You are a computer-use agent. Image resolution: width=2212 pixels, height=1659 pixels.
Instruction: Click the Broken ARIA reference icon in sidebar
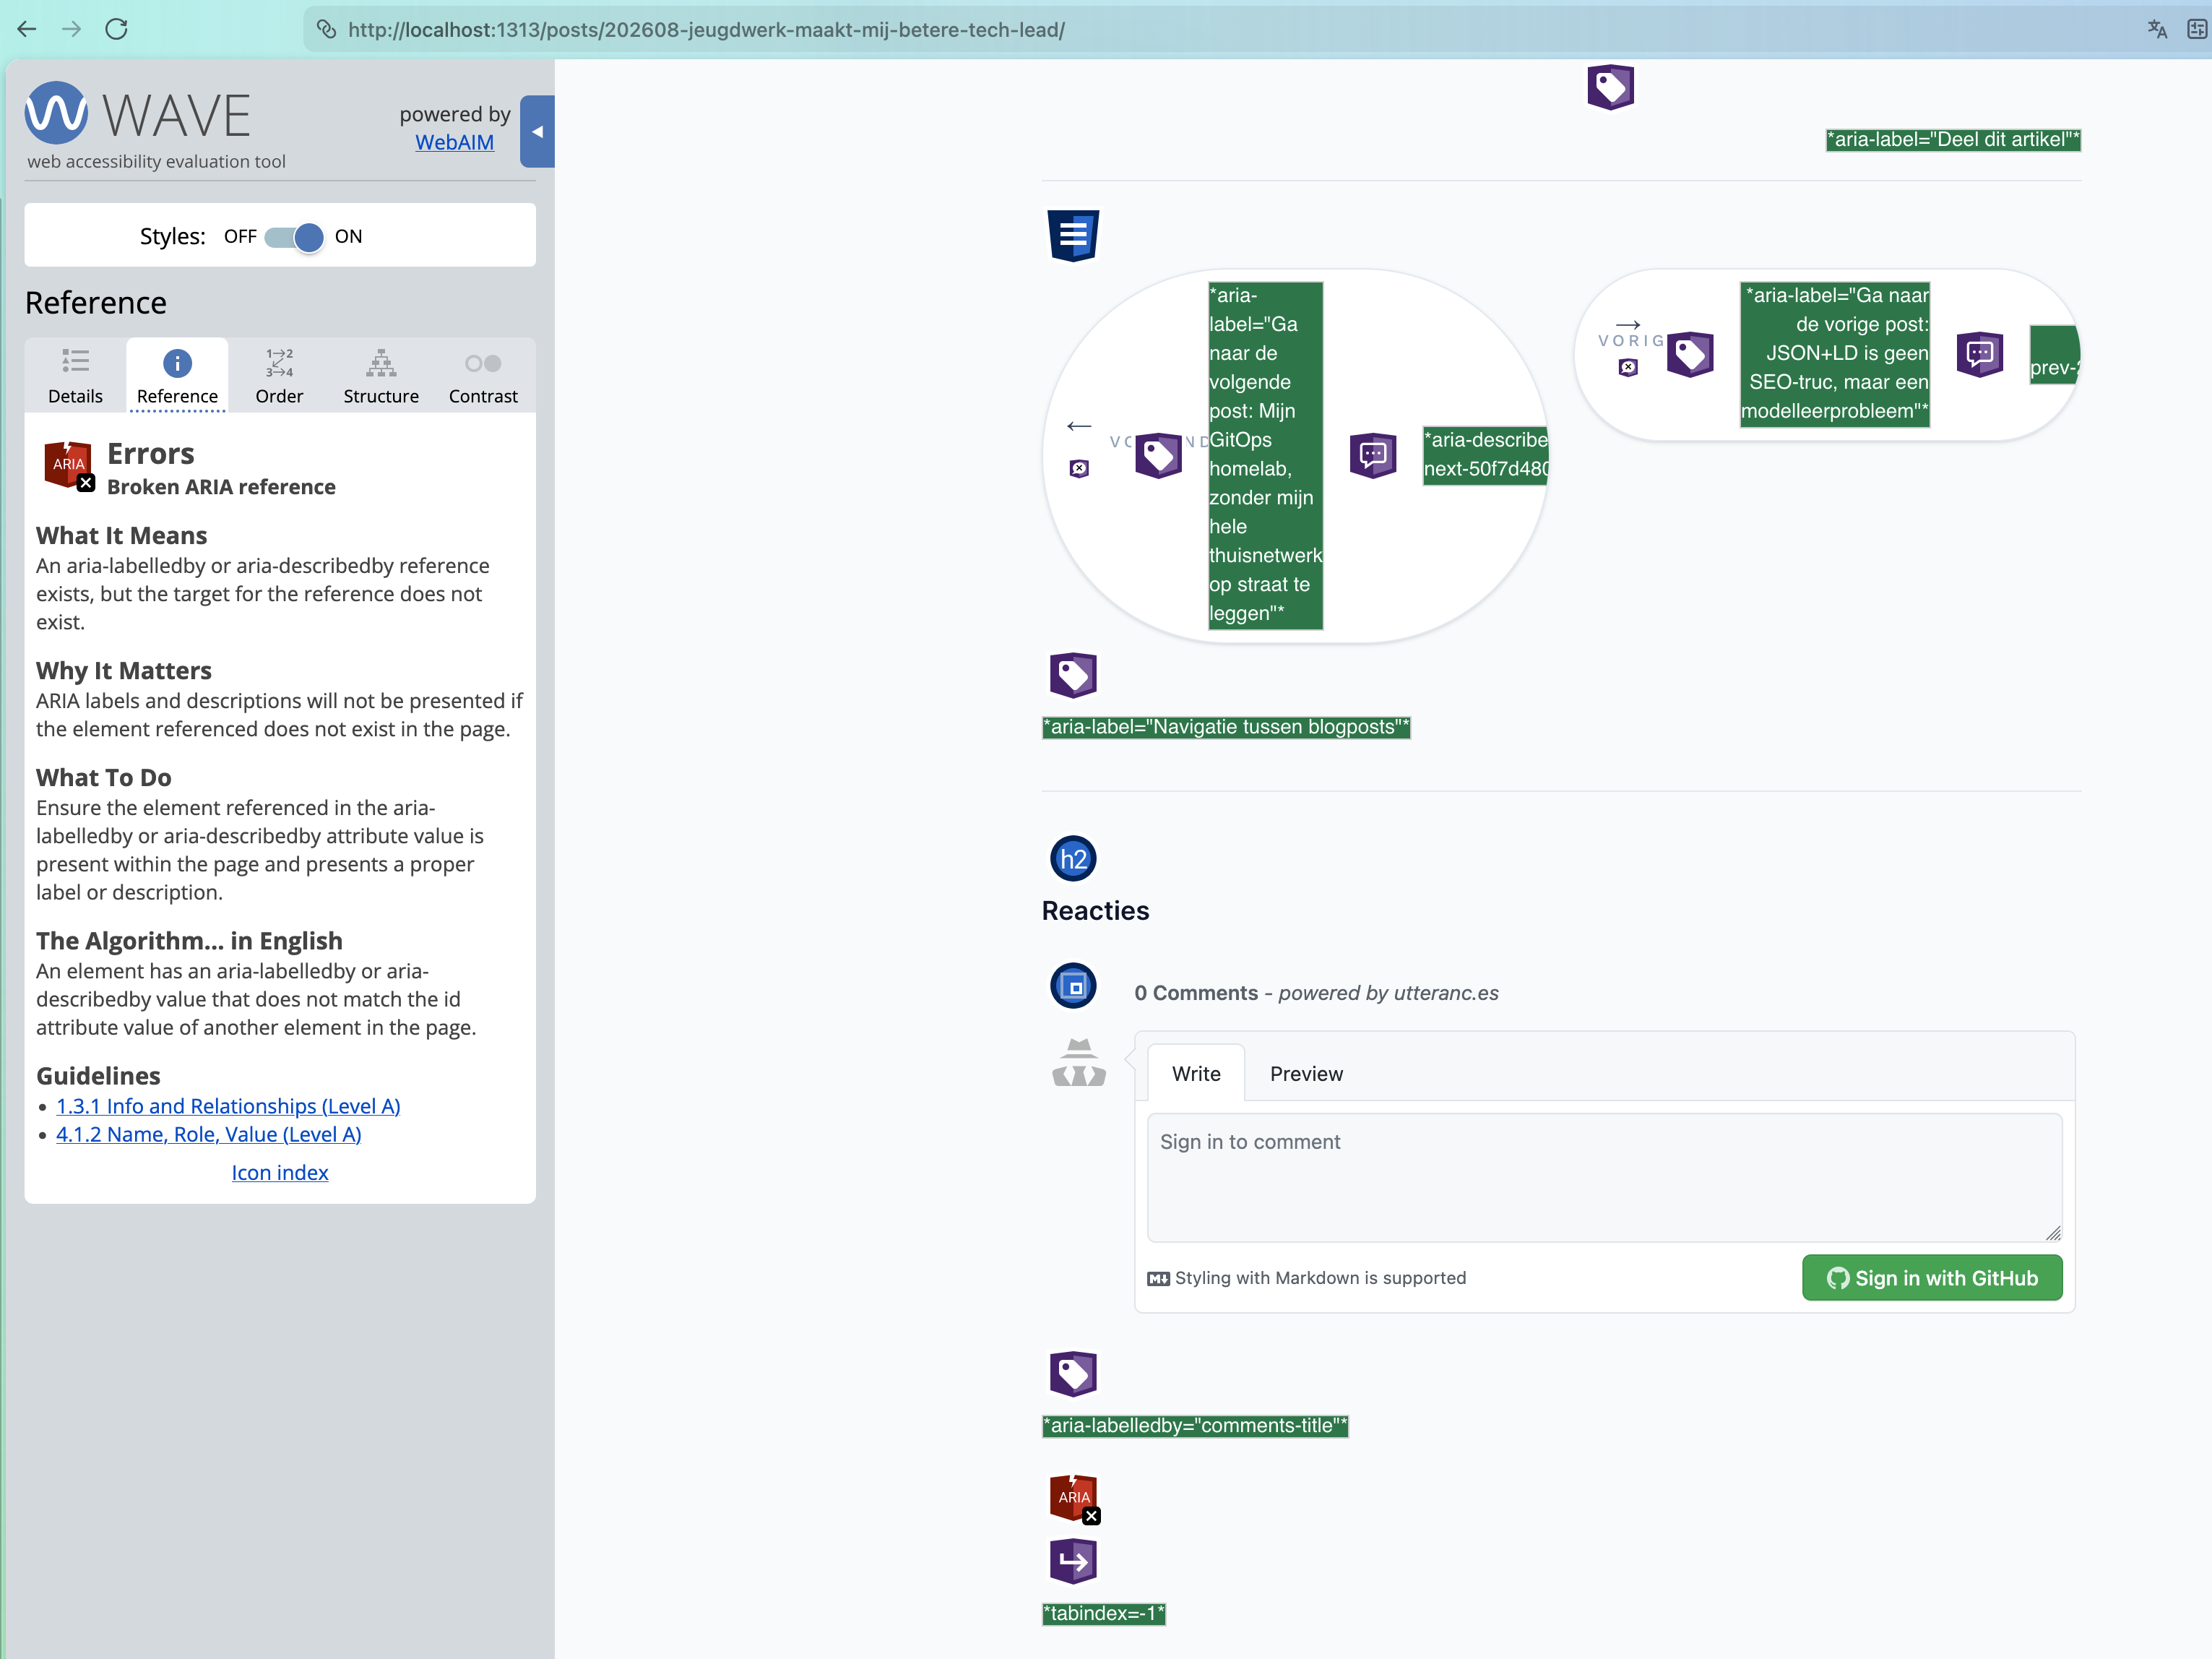(x=69, y=466)
